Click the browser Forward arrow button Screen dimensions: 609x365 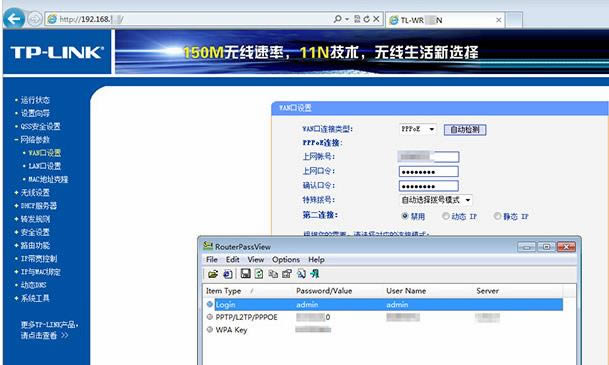(35, 19)
